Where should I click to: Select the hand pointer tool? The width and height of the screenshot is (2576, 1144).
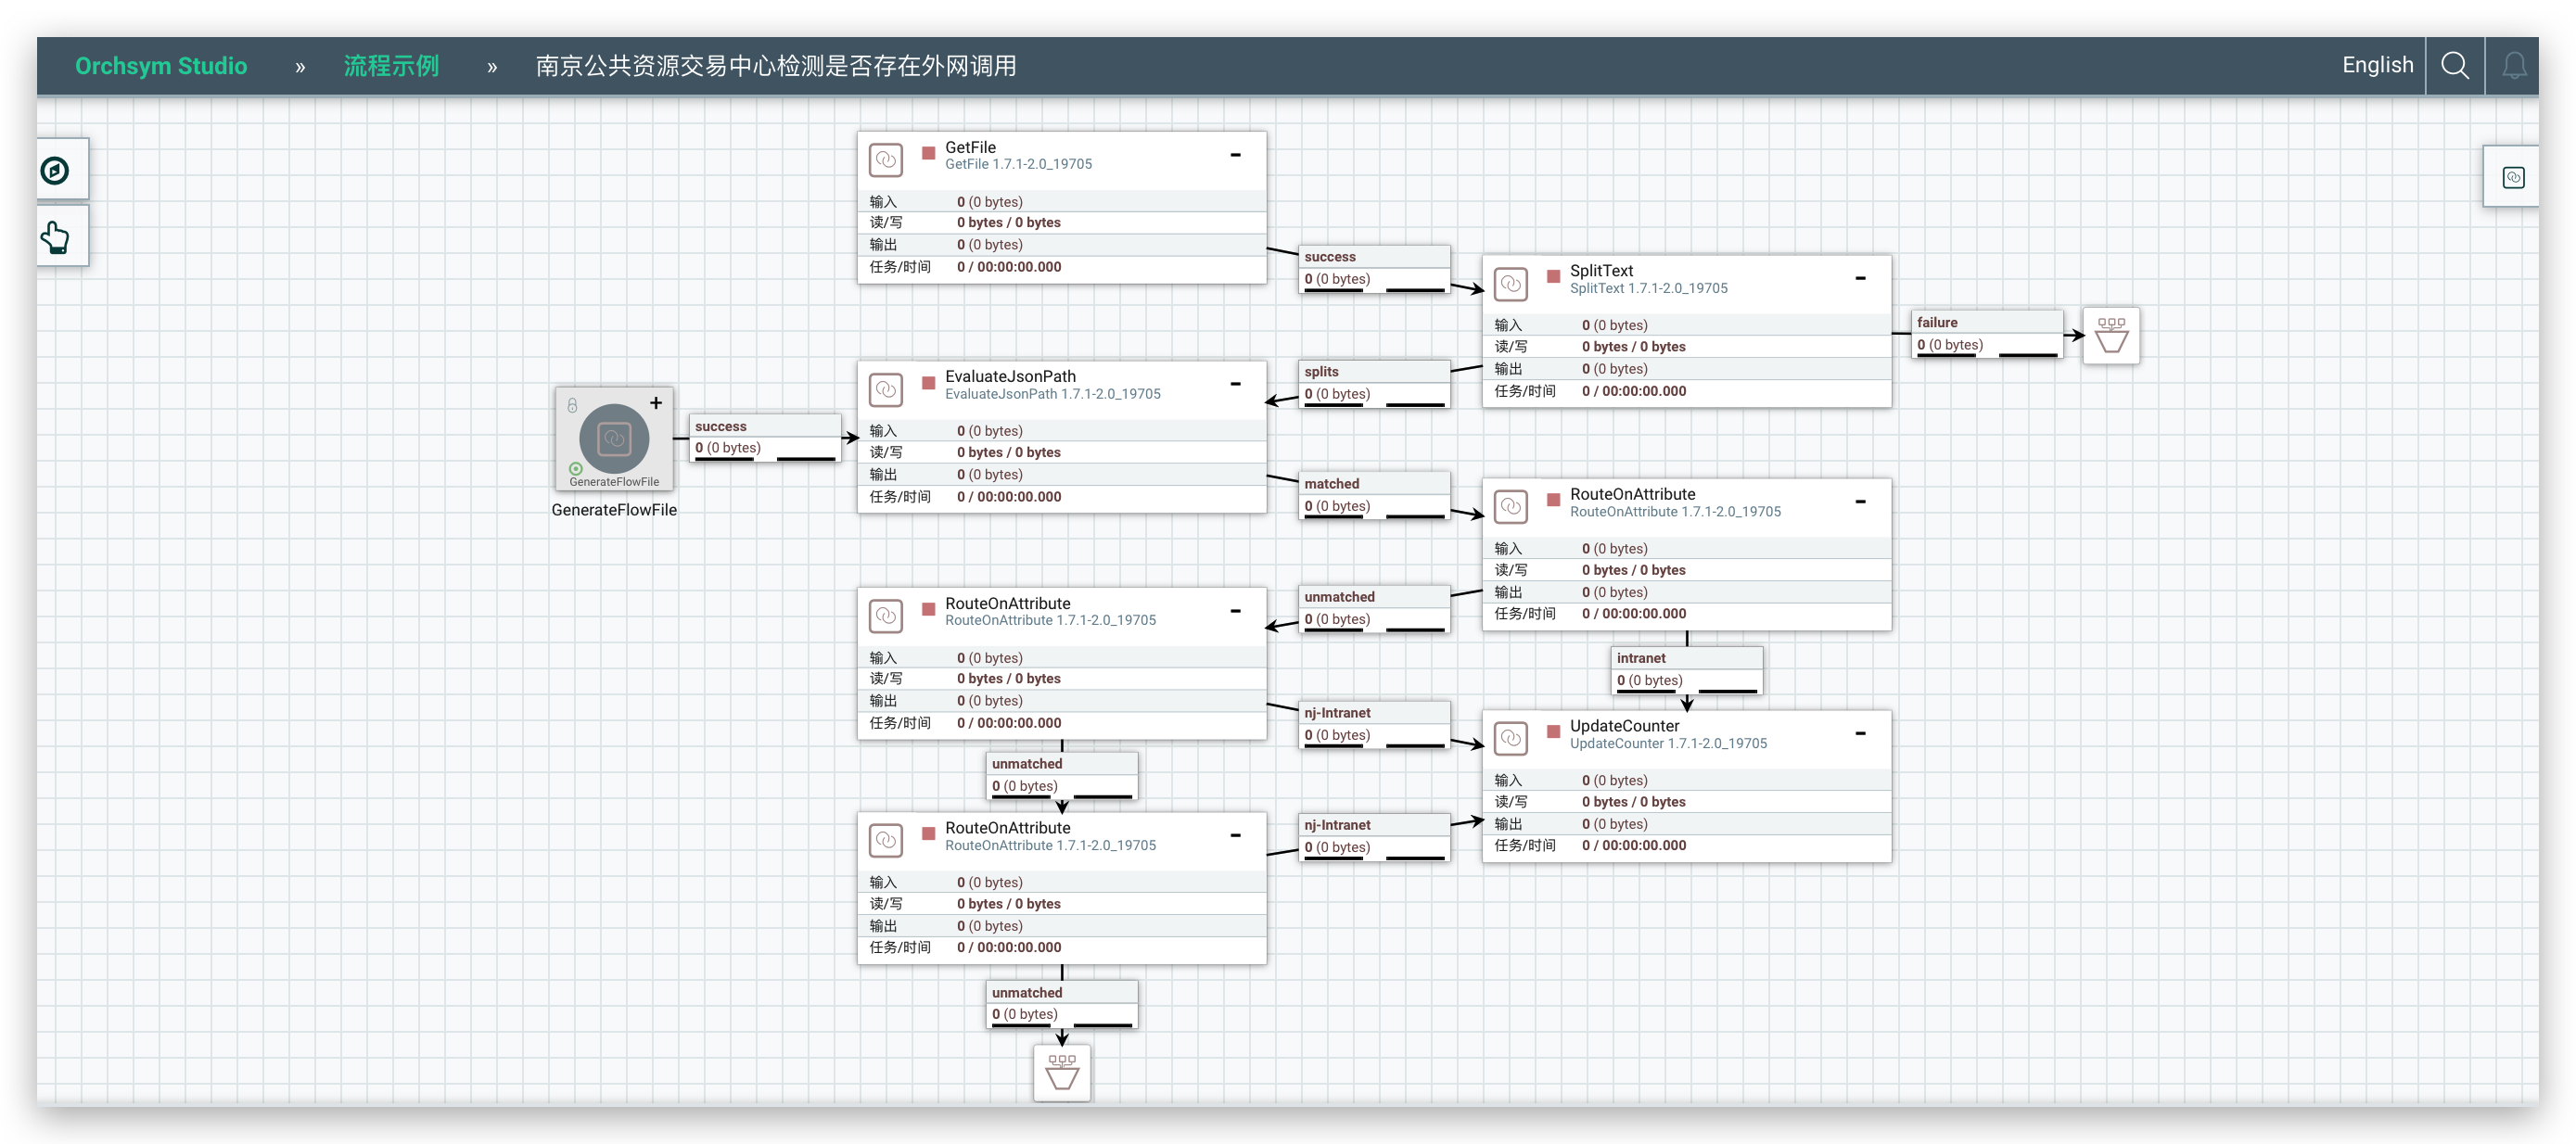[56, 237]
